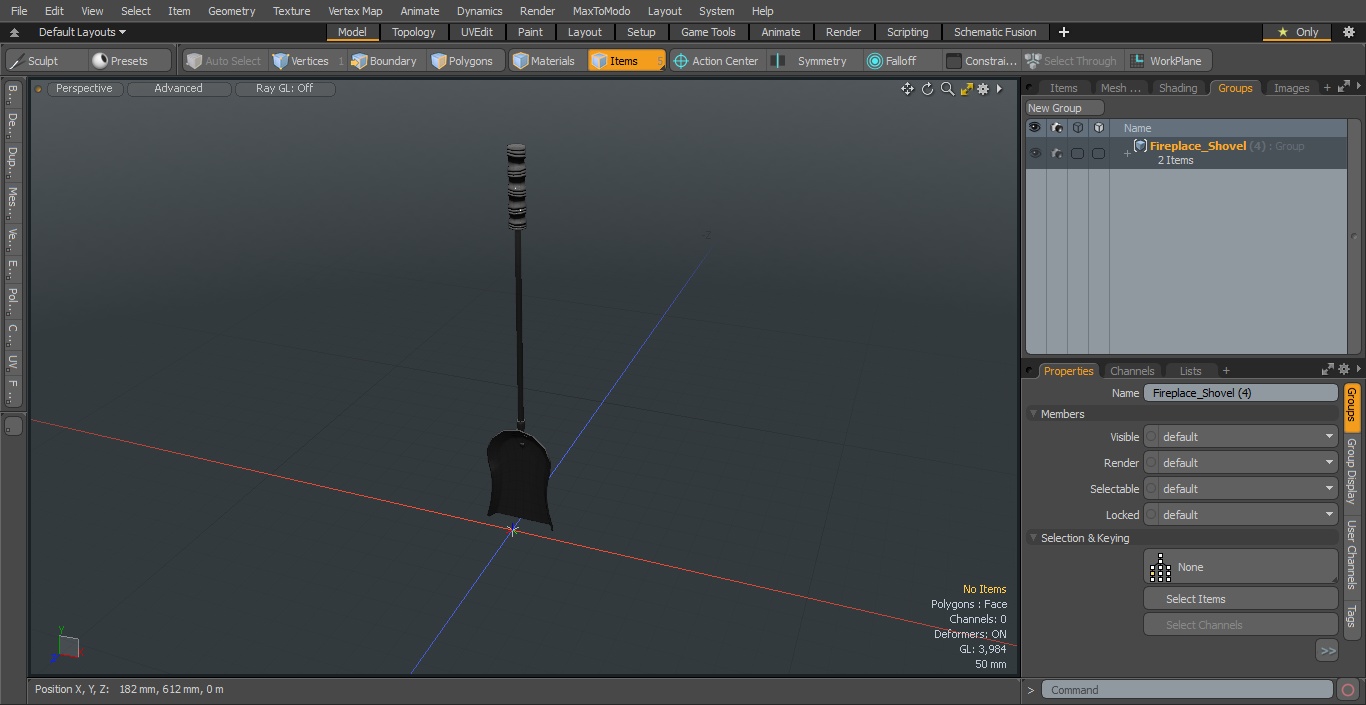
Task: Add a new layout tab with plus
Action: coord(1063,32)
